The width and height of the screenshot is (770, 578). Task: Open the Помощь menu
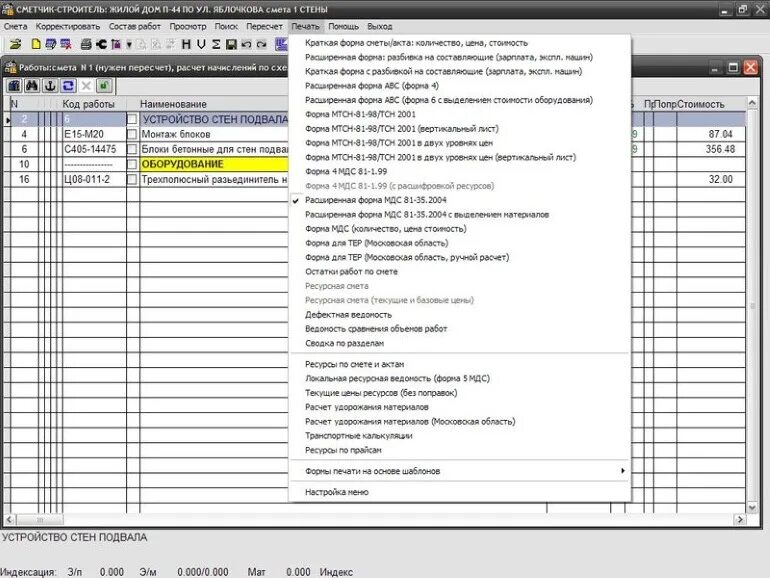(343, 27)
